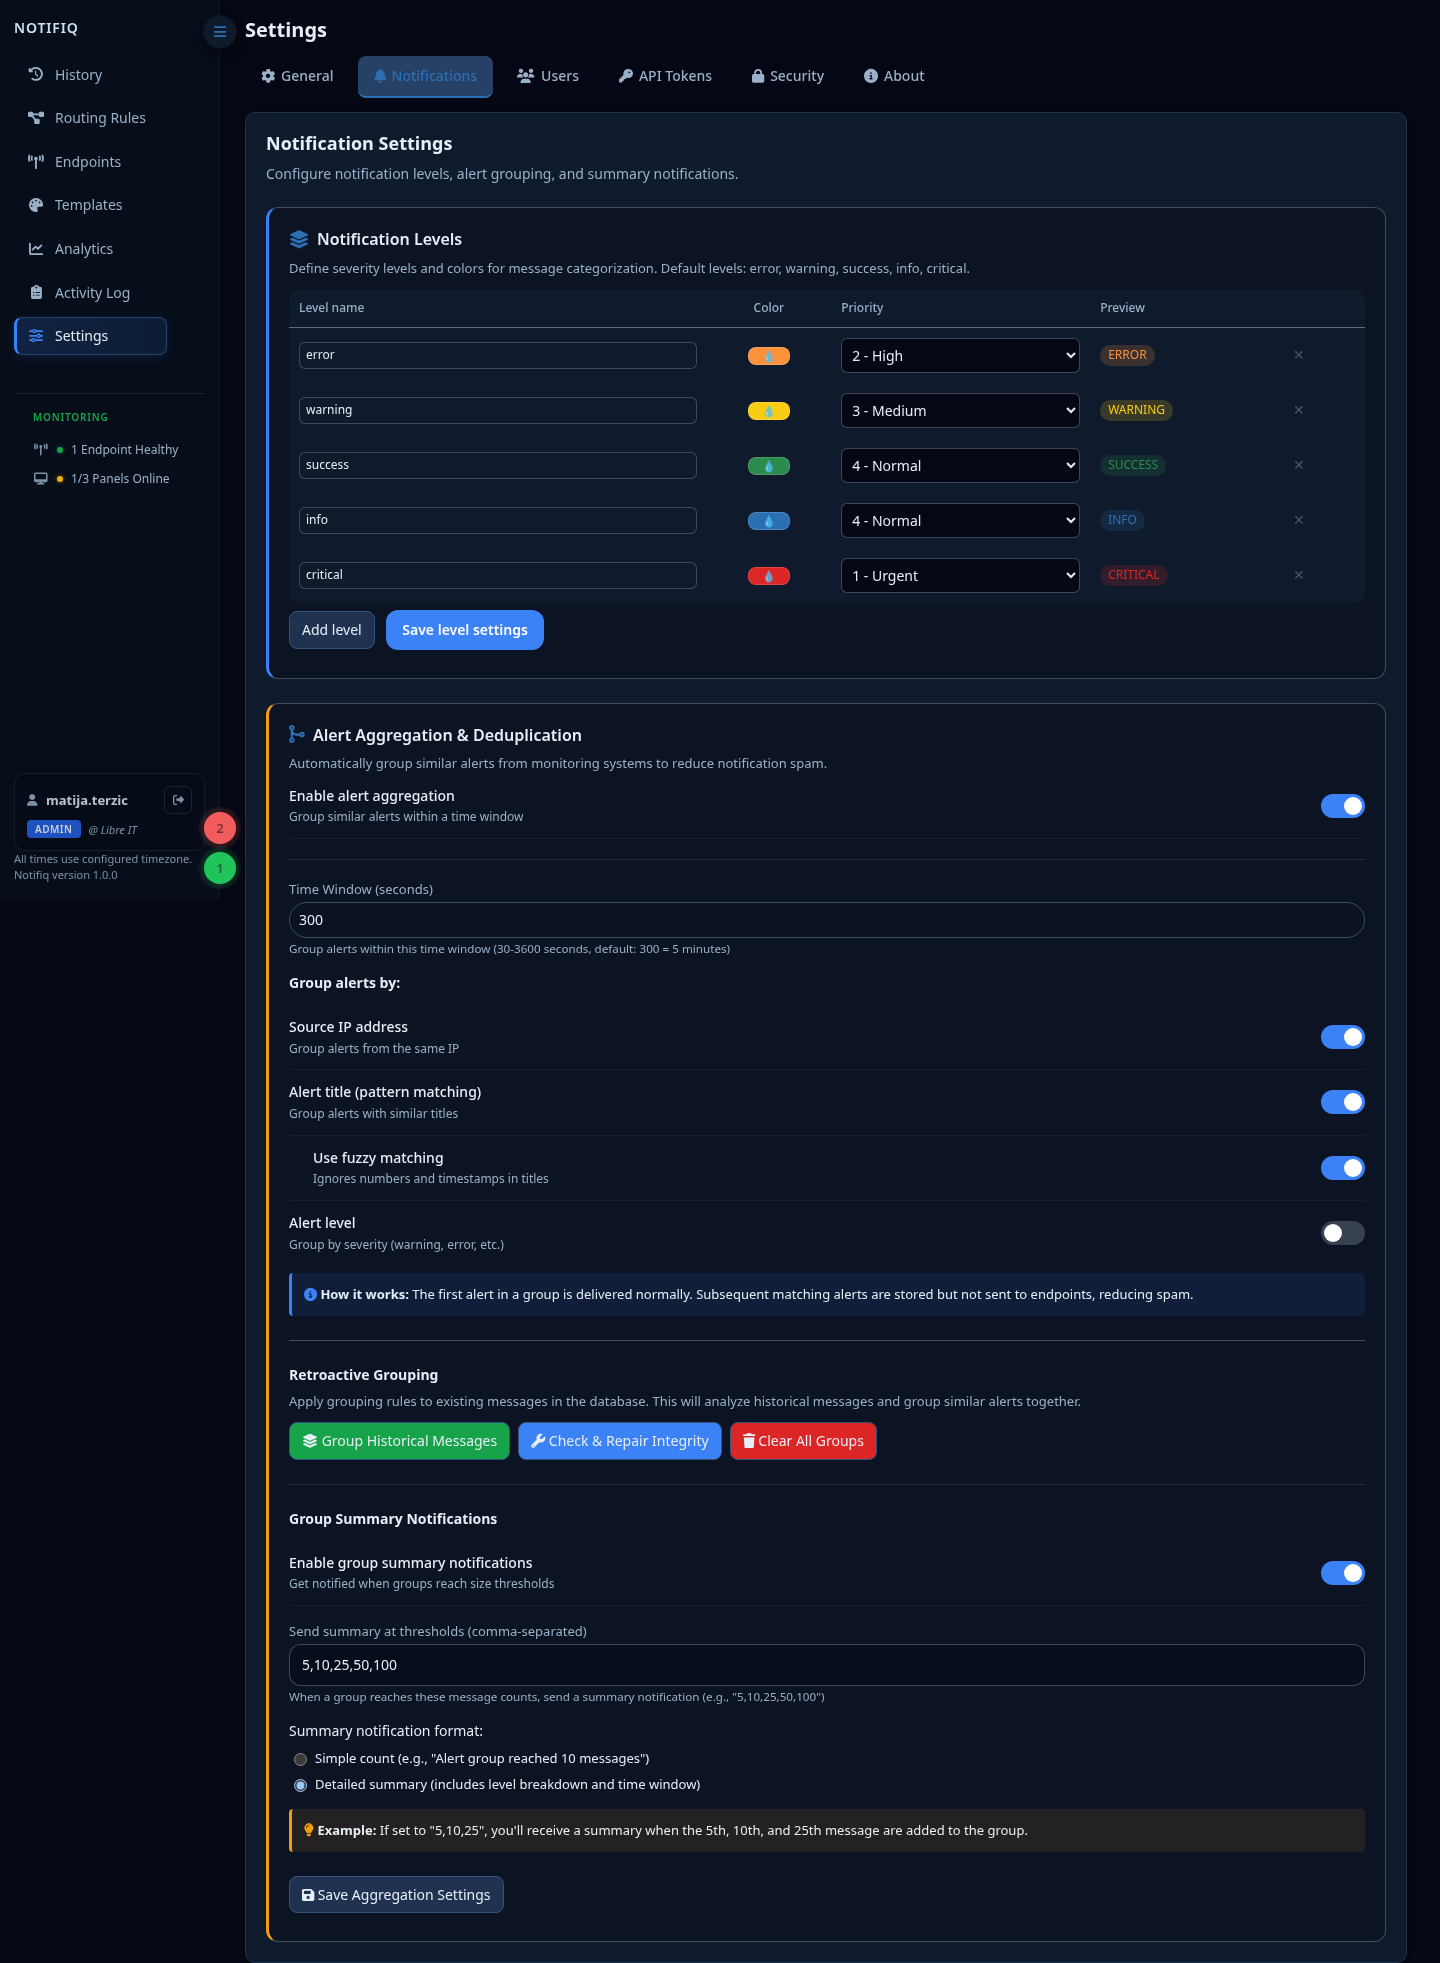Open priority dropdown for critical level
1440x1963 pixels.
960,576
